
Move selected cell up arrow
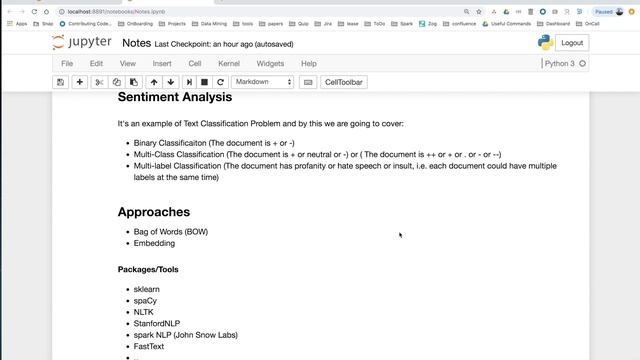pos(154,82)
